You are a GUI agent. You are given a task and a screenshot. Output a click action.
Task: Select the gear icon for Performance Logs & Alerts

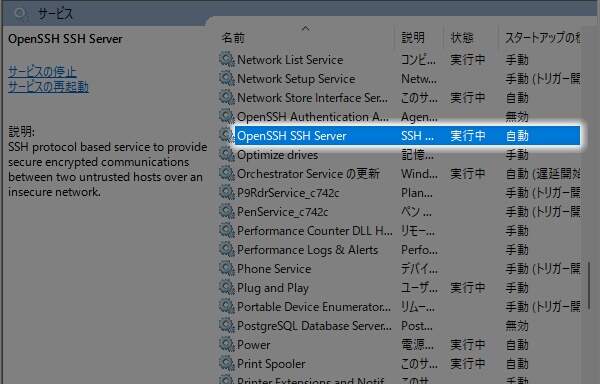tap(227, 250)
